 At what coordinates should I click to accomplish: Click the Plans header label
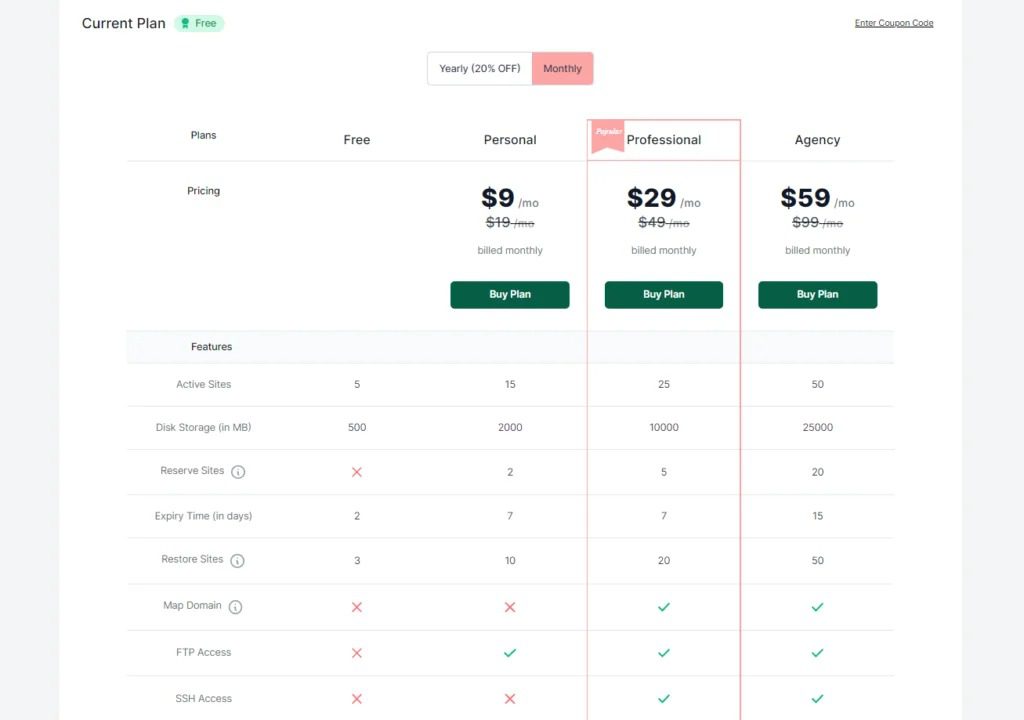pos(203,135)
